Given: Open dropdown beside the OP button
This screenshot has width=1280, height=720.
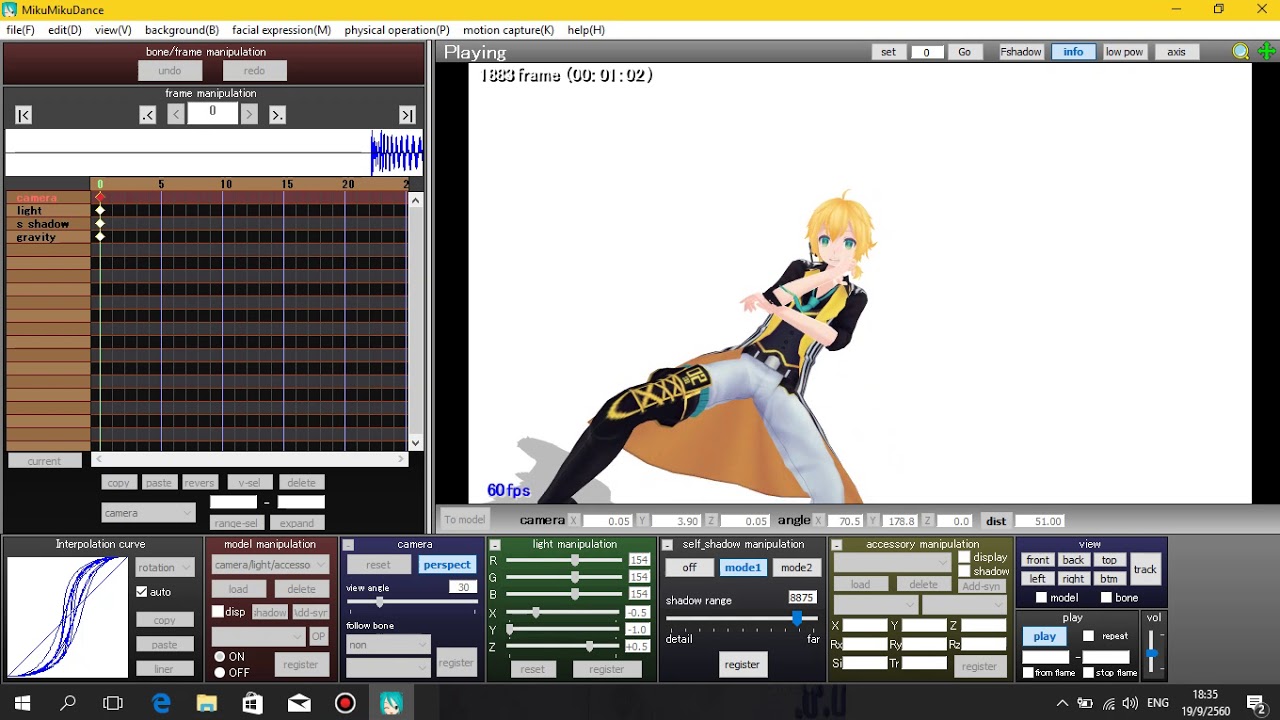Looking at the screenshot, I should (258, 636).
